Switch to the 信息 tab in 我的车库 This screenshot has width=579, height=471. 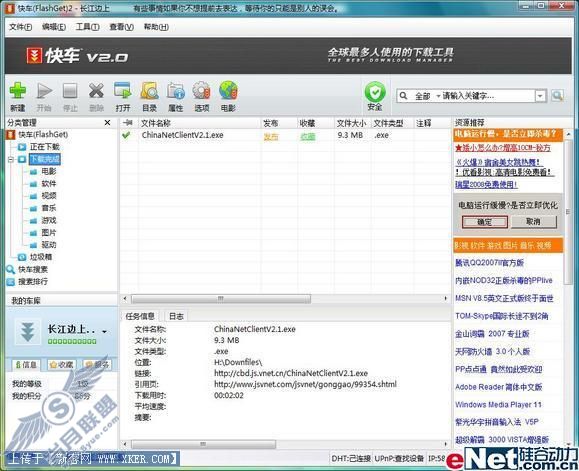tap(26, 365)
